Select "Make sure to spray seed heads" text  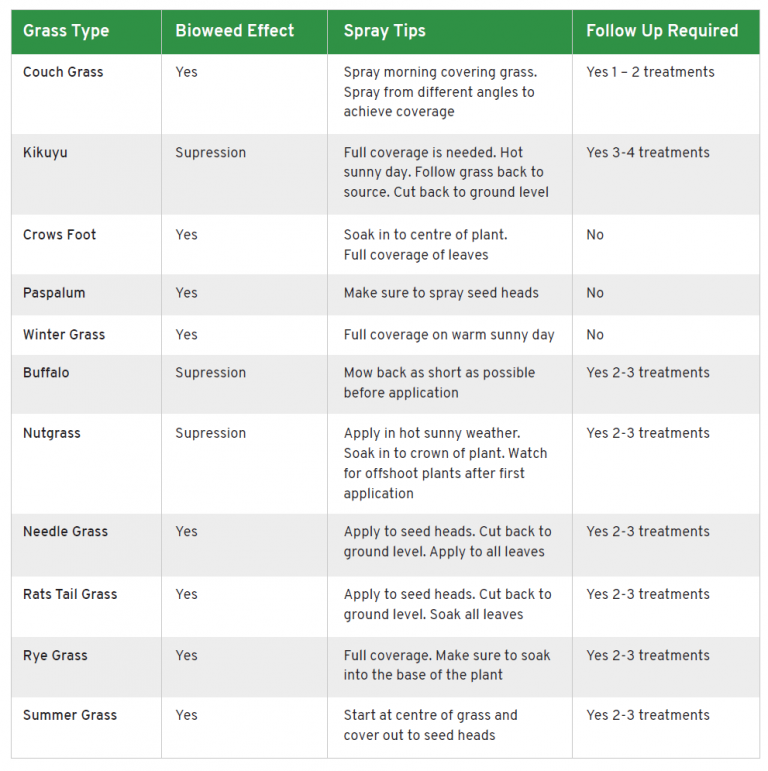click(441, 293)
